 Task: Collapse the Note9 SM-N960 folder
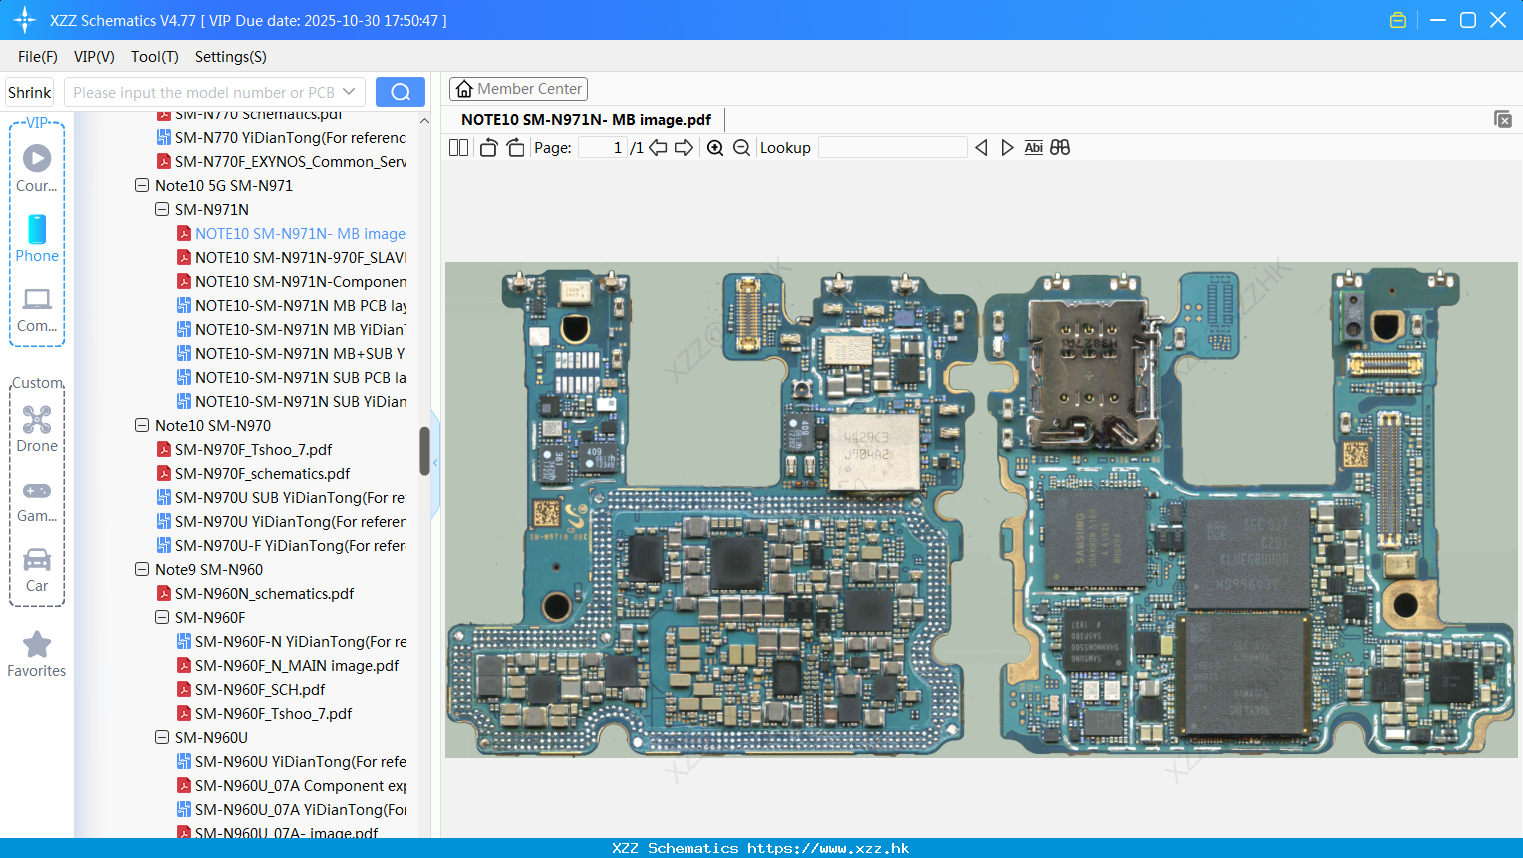(142, 569)
